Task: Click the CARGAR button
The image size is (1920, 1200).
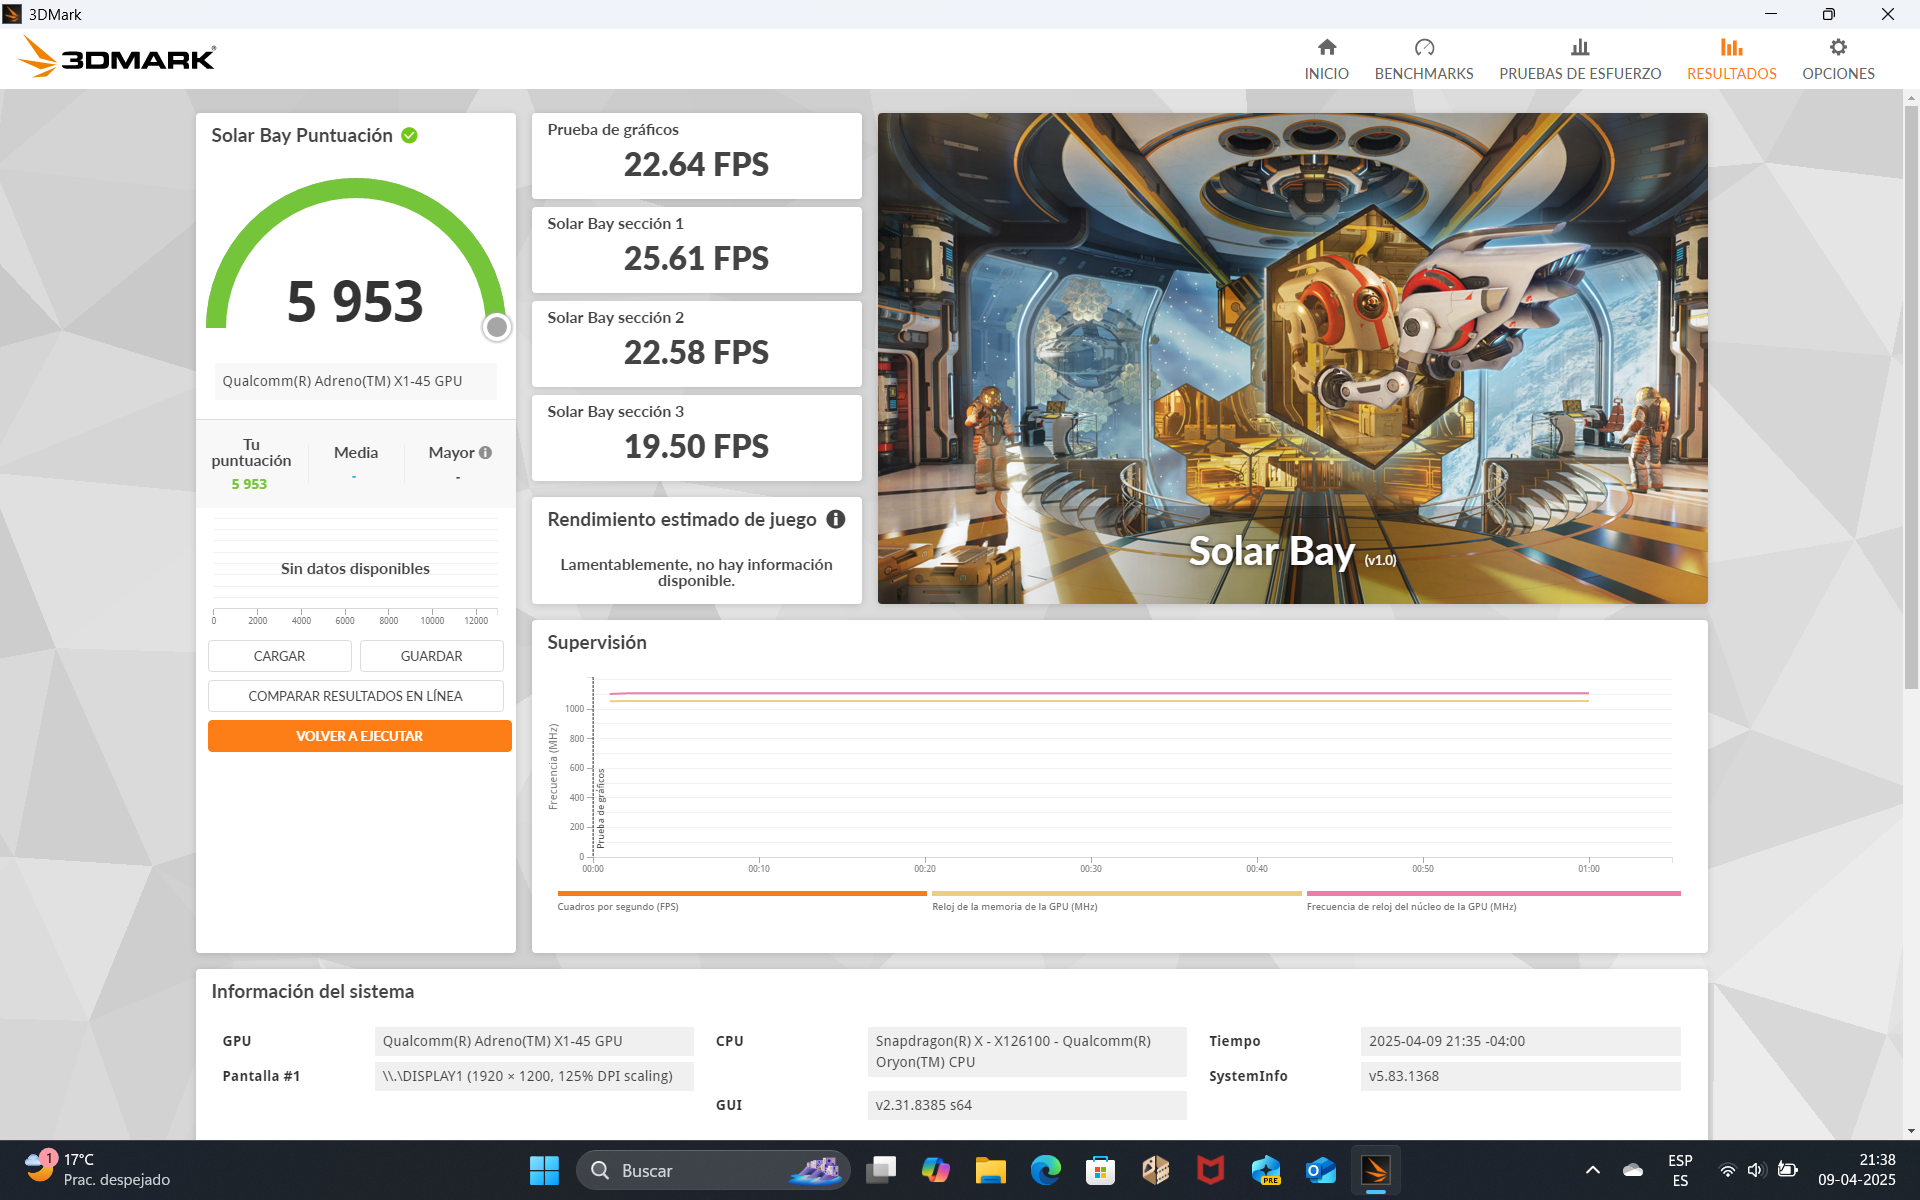Action: [279, 656]
